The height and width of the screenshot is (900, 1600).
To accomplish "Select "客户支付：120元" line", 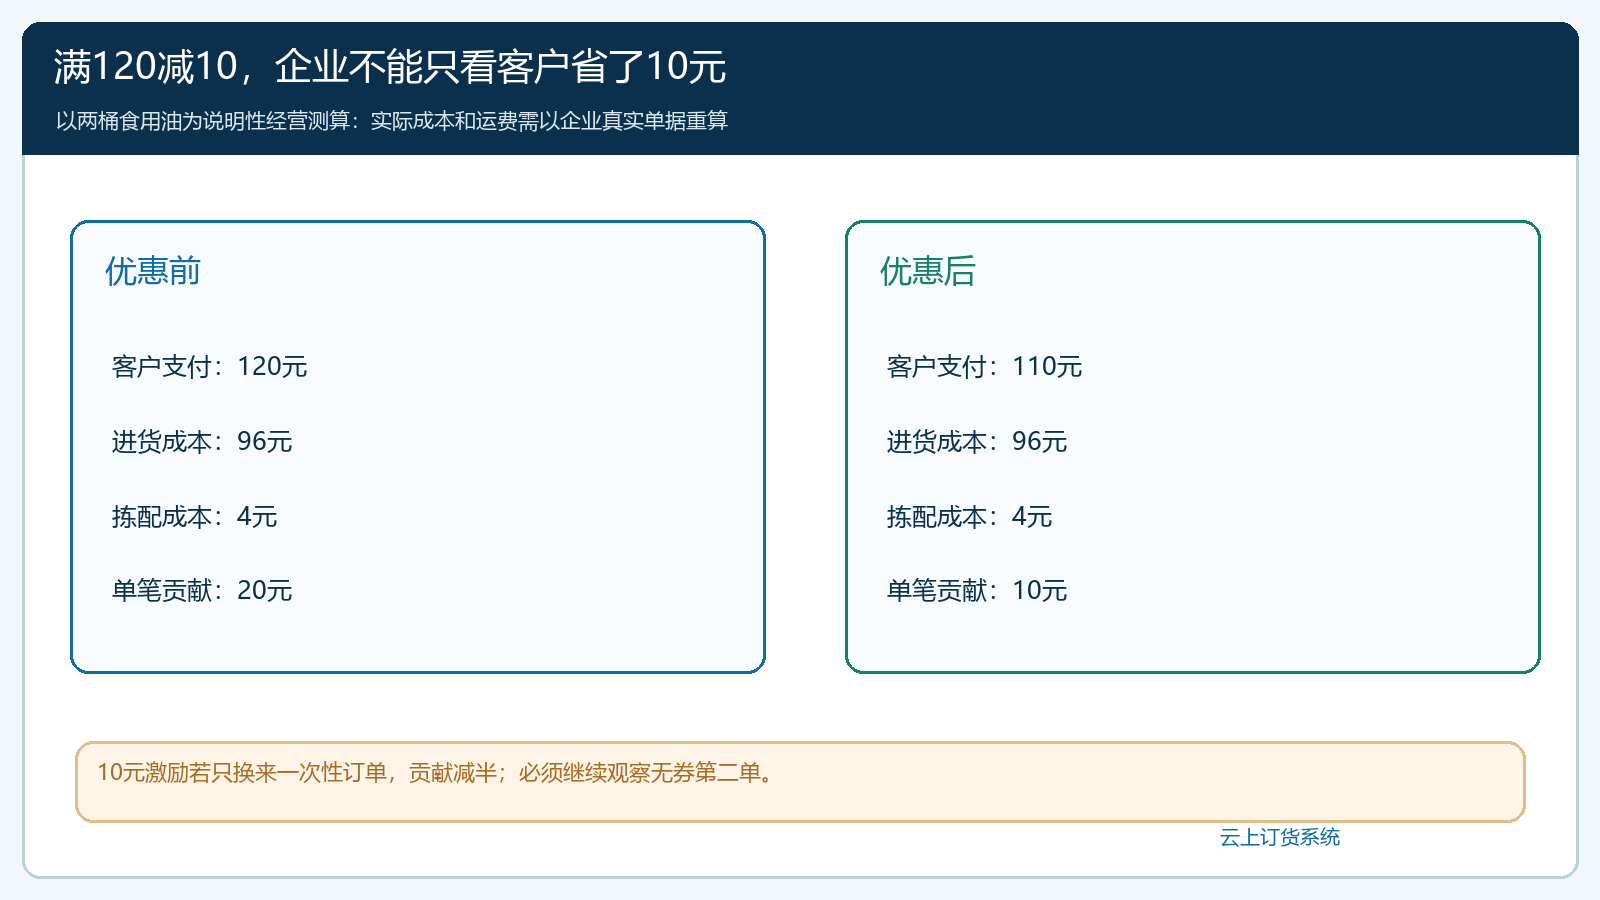I will click(x=210, y=367).
